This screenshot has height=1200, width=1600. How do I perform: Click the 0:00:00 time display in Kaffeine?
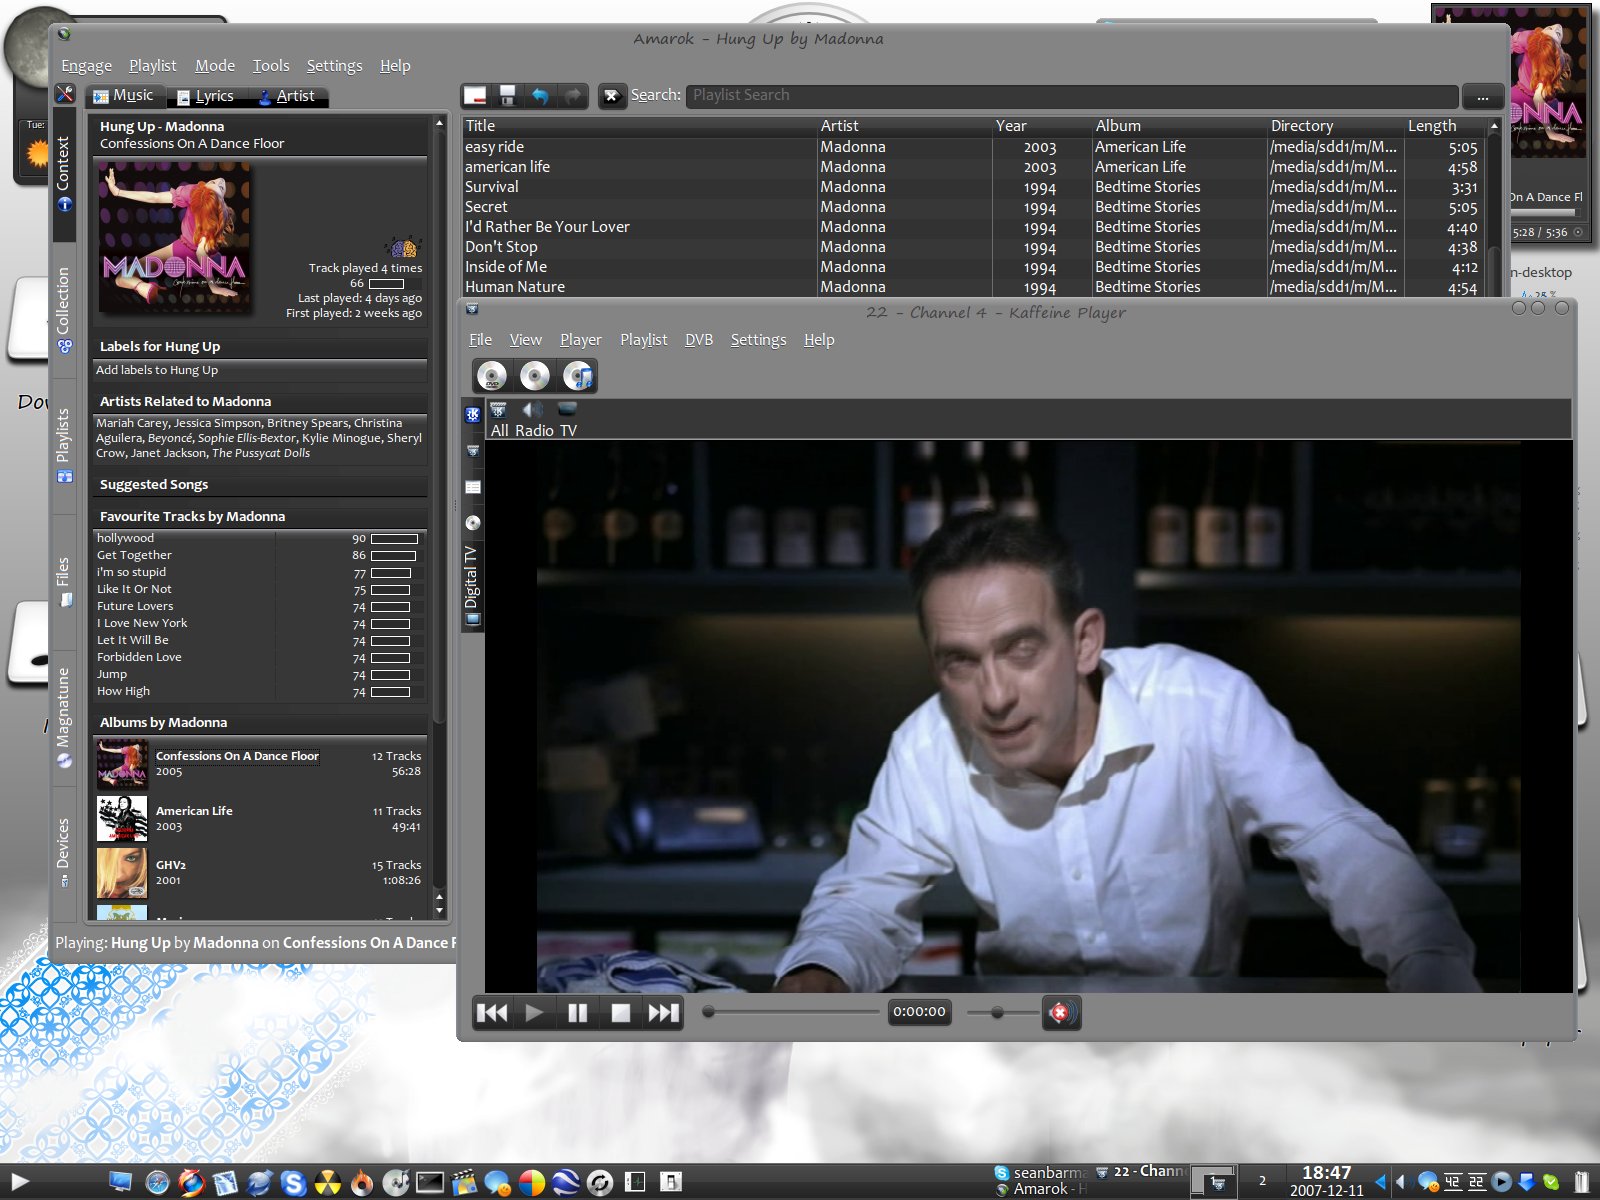click(919, 1012)
